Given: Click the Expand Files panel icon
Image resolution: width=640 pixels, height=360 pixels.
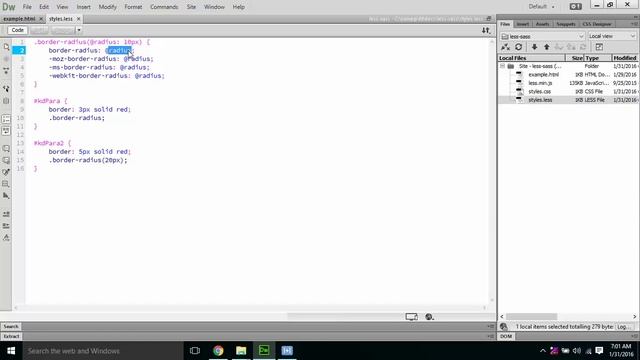Looking at the screenshot, I should point(599,47).
